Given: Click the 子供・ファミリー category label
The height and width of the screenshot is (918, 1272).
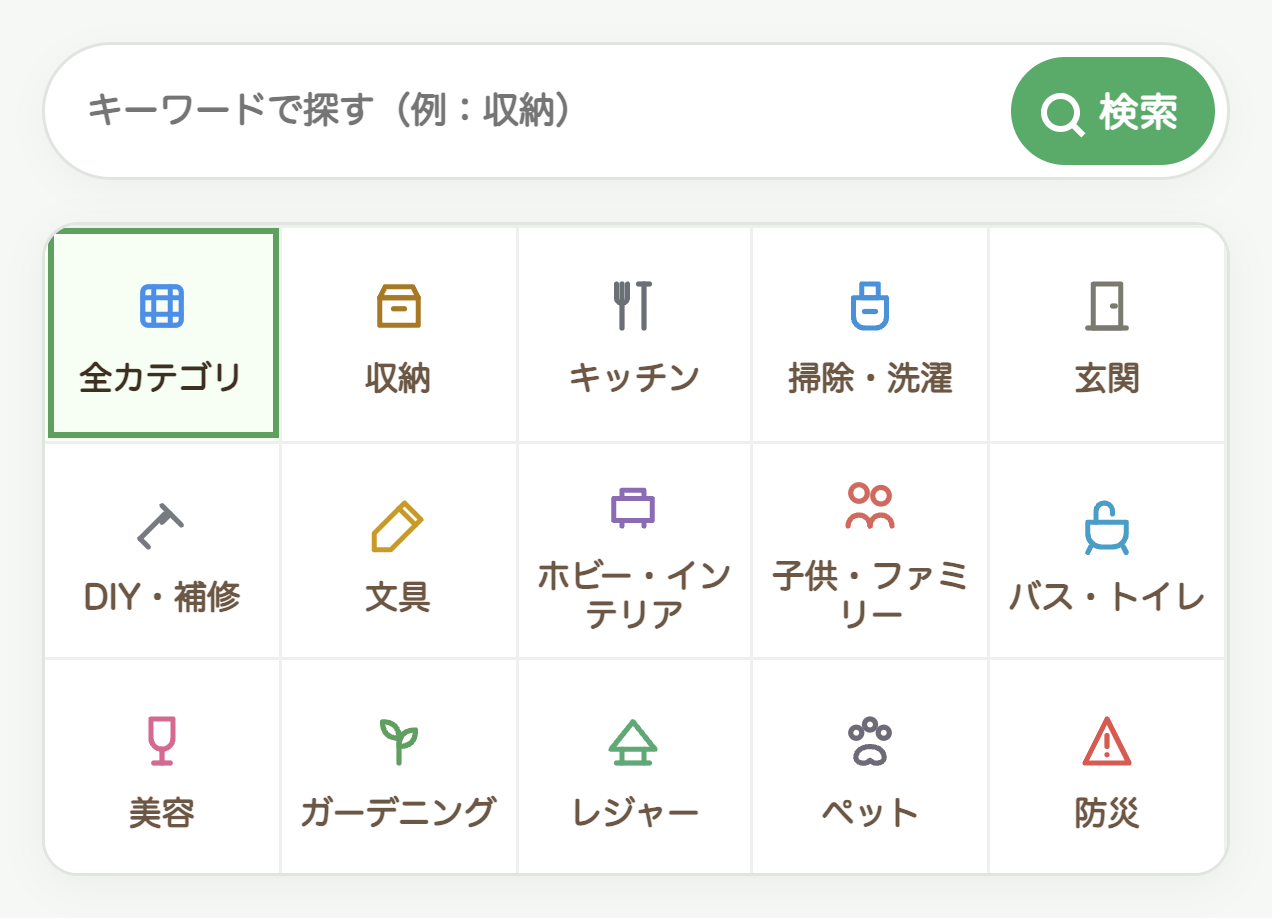Looking at the screenshot, I should (870, 595).
